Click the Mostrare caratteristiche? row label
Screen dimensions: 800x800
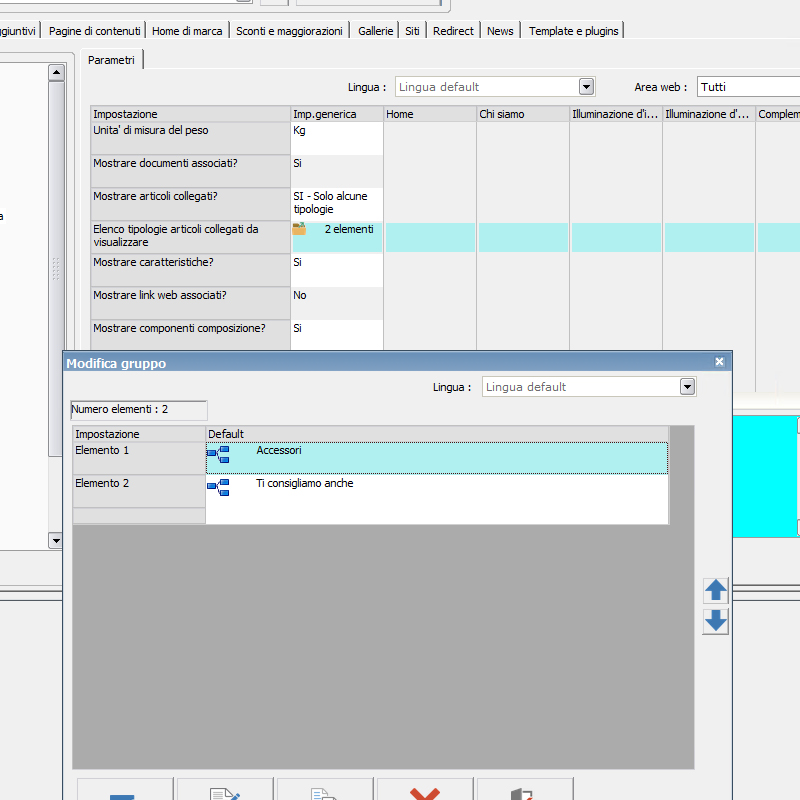190,270
